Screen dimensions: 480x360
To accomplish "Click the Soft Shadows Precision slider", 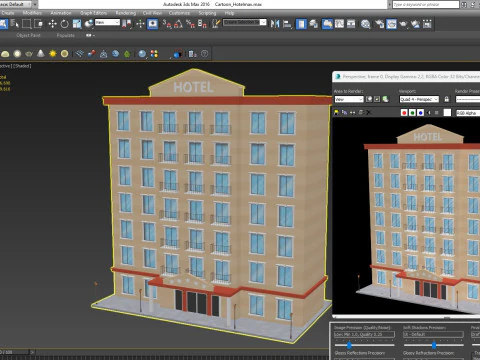I will pos(433,345).
